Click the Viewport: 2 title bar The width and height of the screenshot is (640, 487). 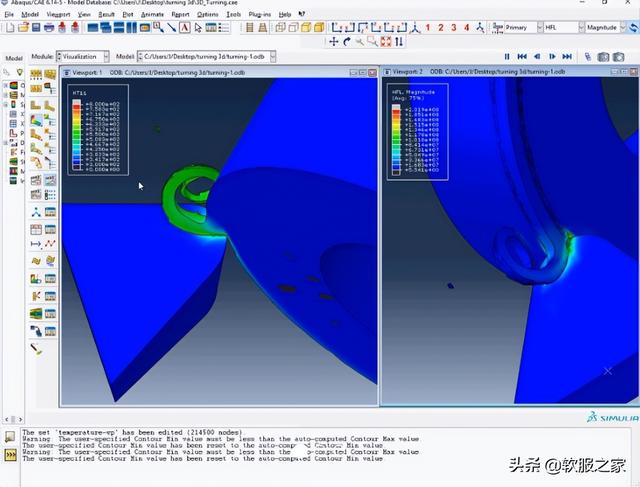point(509,72)
